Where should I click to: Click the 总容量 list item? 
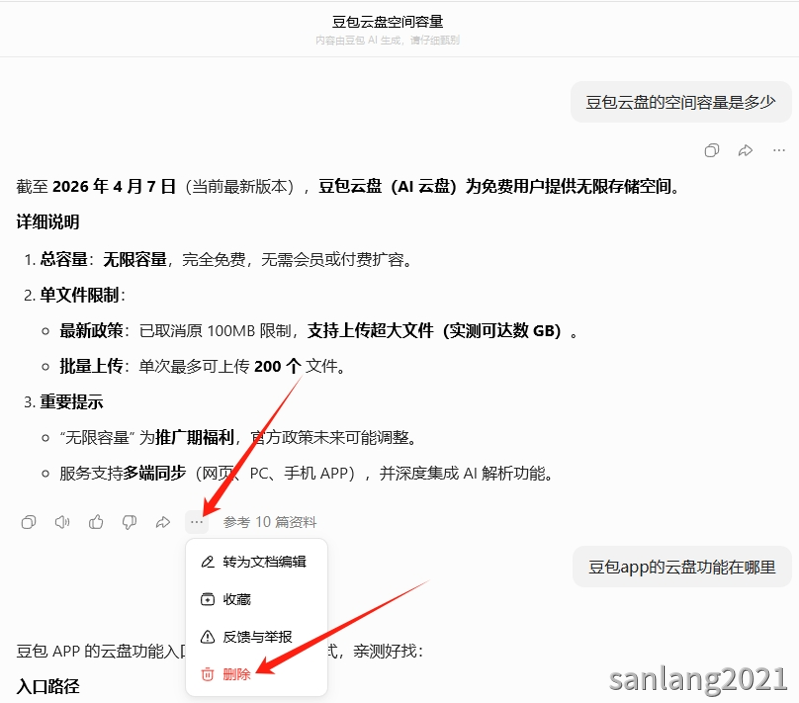point(218,260)
